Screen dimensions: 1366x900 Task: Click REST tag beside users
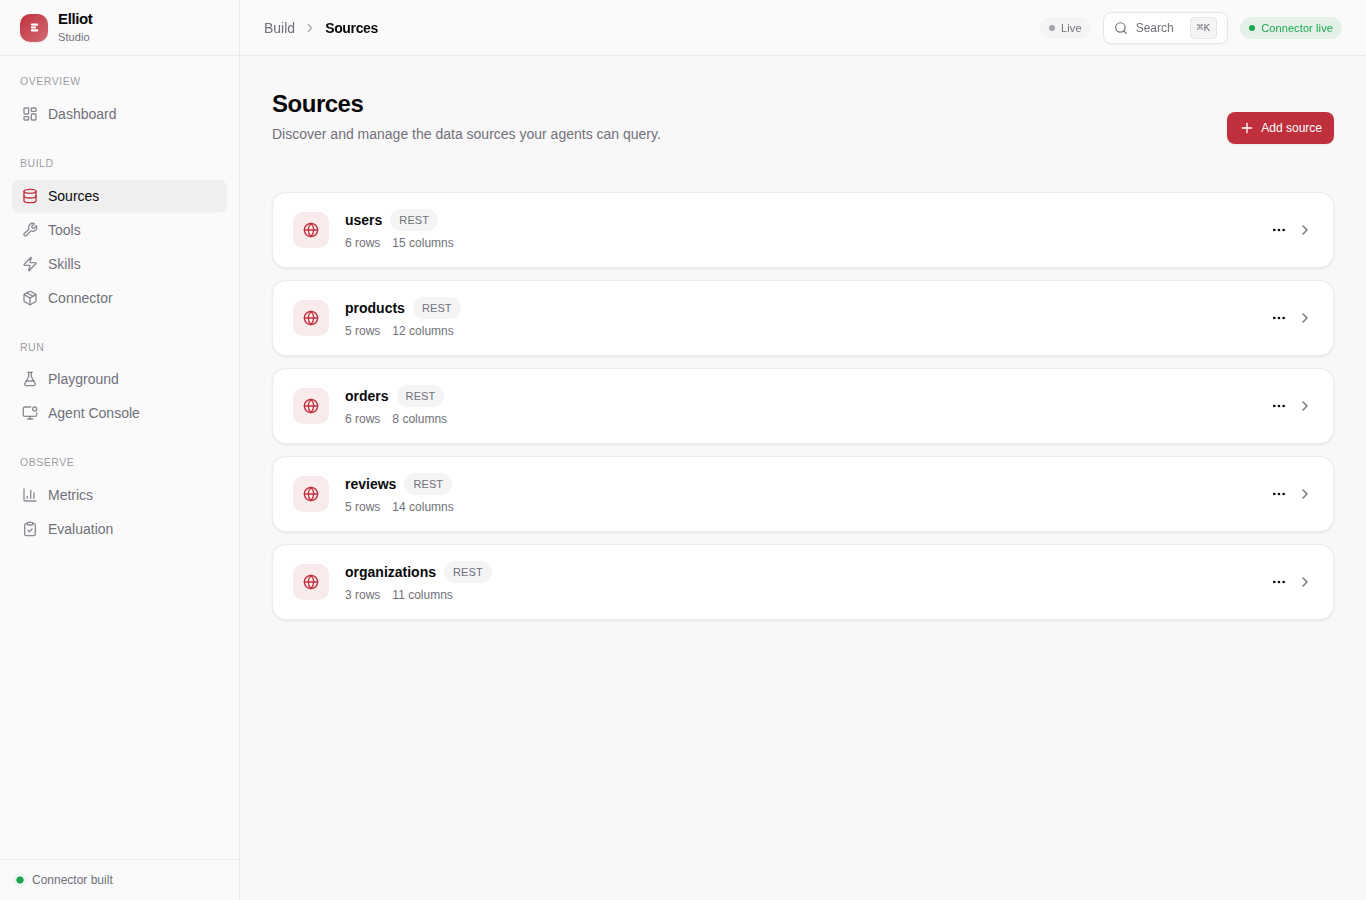[x=414, y=220]
